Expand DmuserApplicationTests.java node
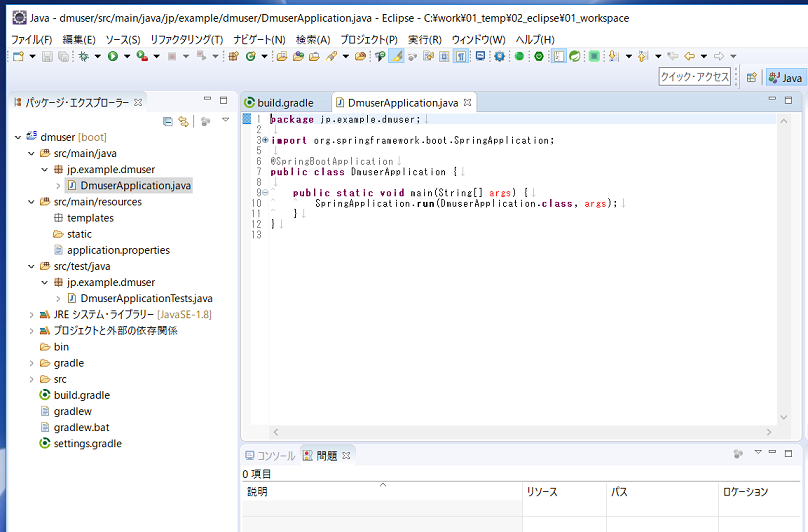This screenshot has height=532, width=808. [x=58, y=298]
